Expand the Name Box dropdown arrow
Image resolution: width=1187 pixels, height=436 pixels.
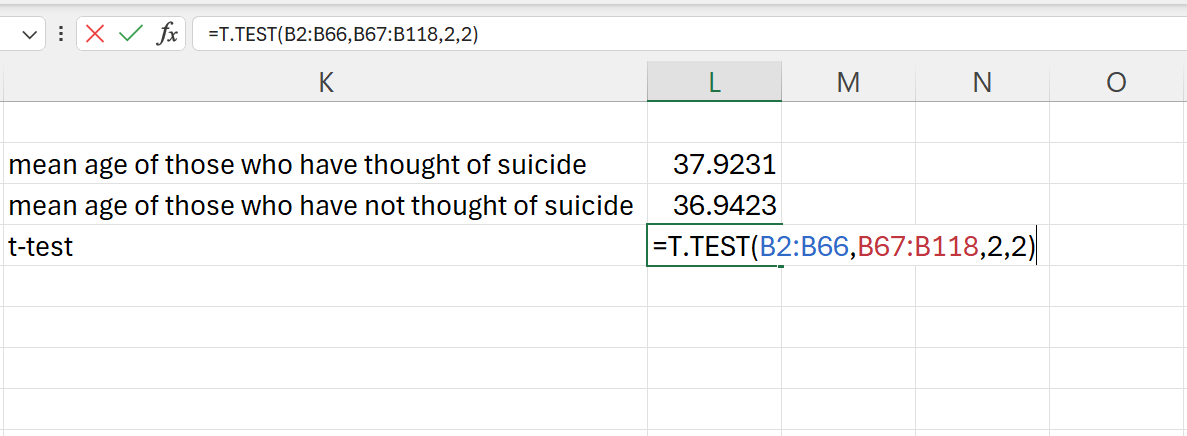click(30, 35)
